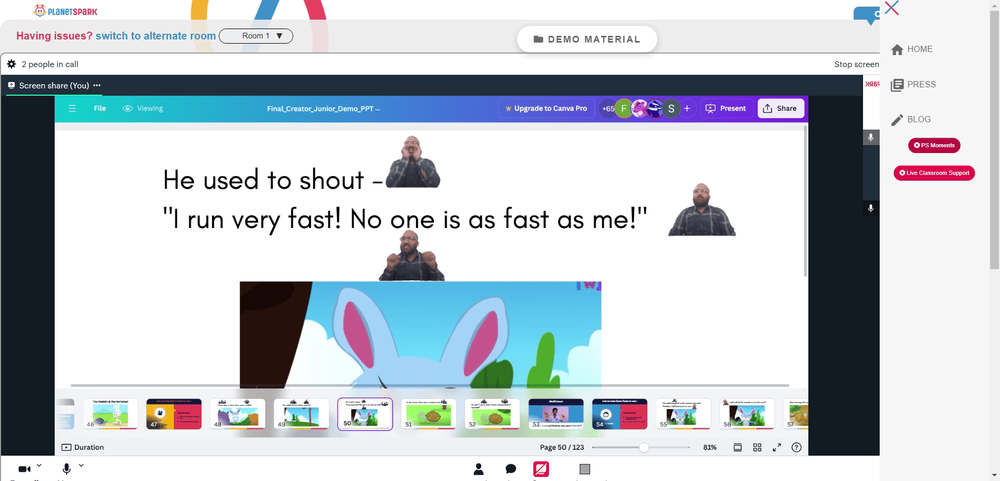Select slide thumbnail 52
Image resolution: width=1000 pixels, height=481 pixels.
[x=492, y=414]
